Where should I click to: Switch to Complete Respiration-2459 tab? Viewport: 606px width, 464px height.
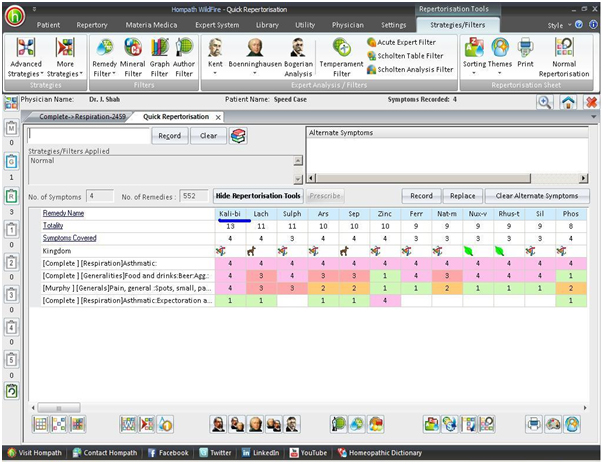82,117
